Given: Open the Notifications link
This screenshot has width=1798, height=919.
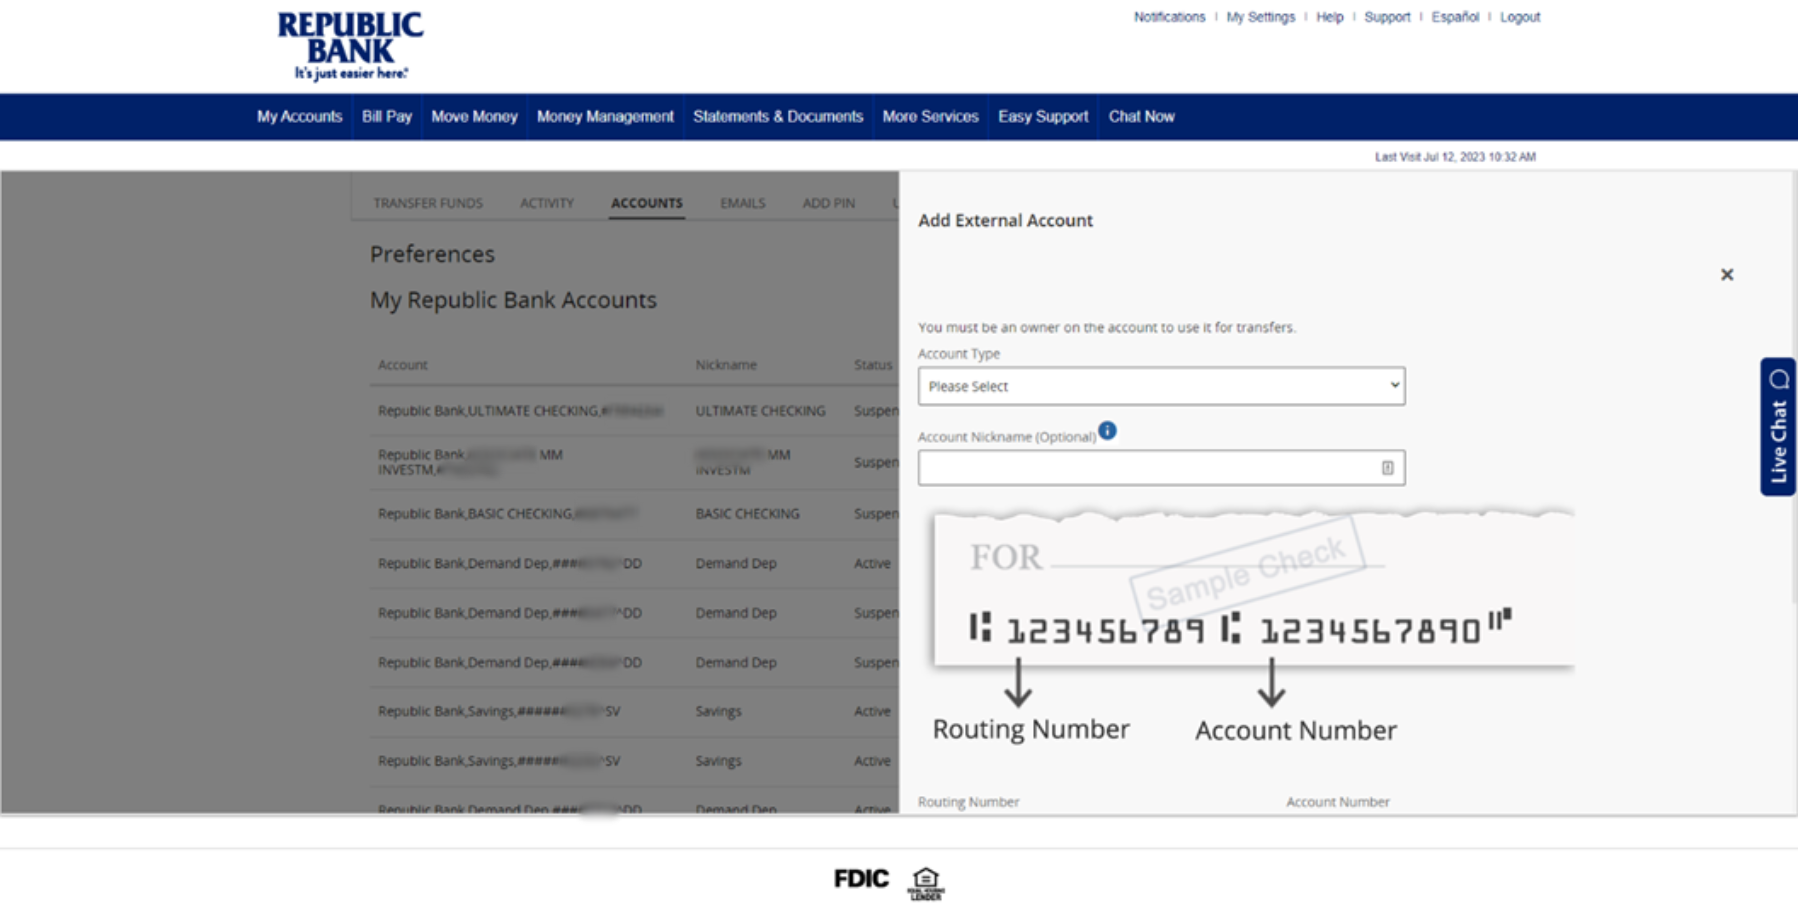Looking at the screenshot, I should coord(1169,17).
